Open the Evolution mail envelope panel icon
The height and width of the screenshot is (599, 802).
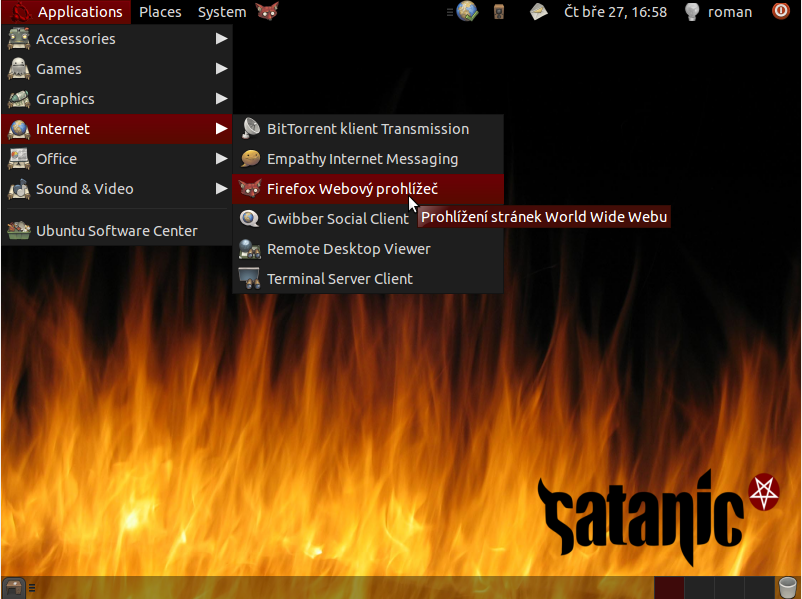[537, 12]
